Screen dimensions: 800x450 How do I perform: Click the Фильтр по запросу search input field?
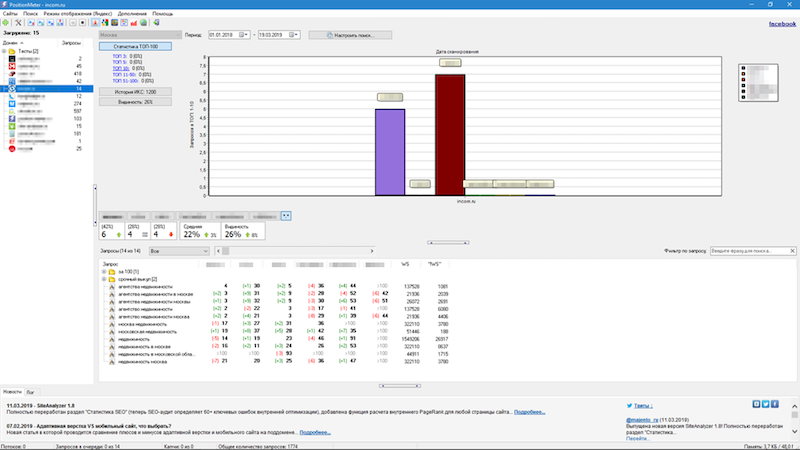[x=749, y=251]
